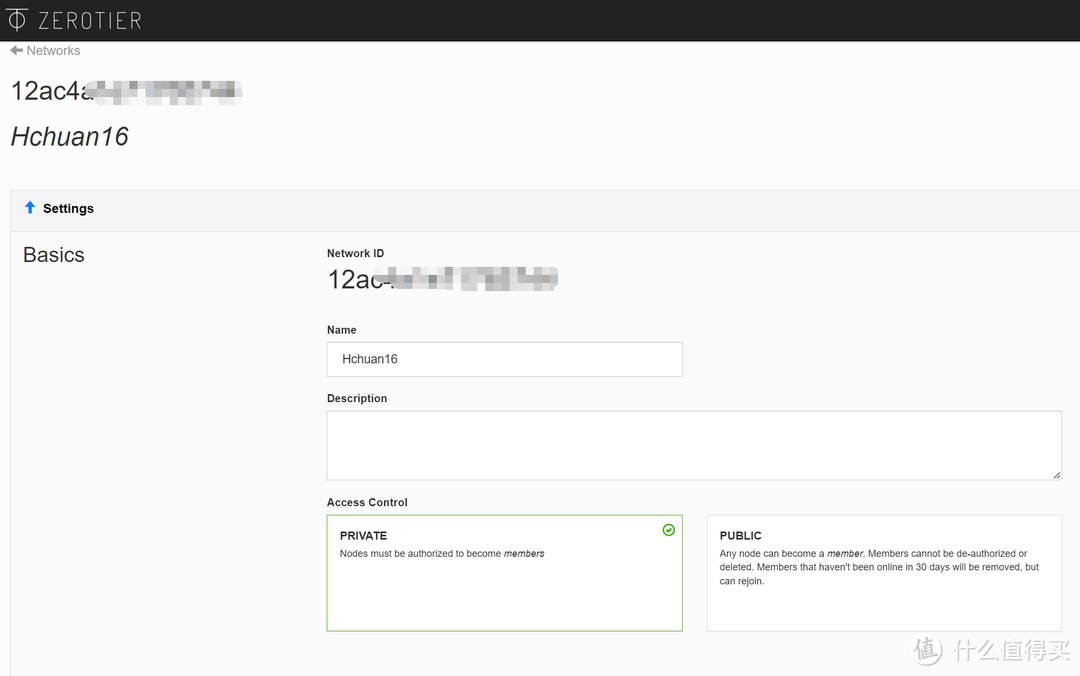The height and width of the screenshot is (676, 1080).
Task: Click the italic Hchuan16 network title
Action: [70, 136]
